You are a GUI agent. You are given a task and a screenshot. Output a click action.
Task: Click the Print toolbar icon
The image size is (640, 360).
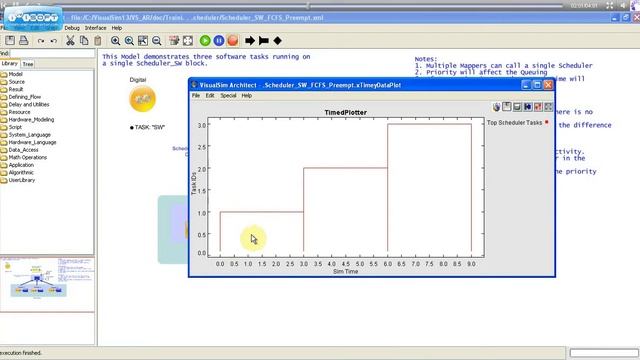[24, 40]
